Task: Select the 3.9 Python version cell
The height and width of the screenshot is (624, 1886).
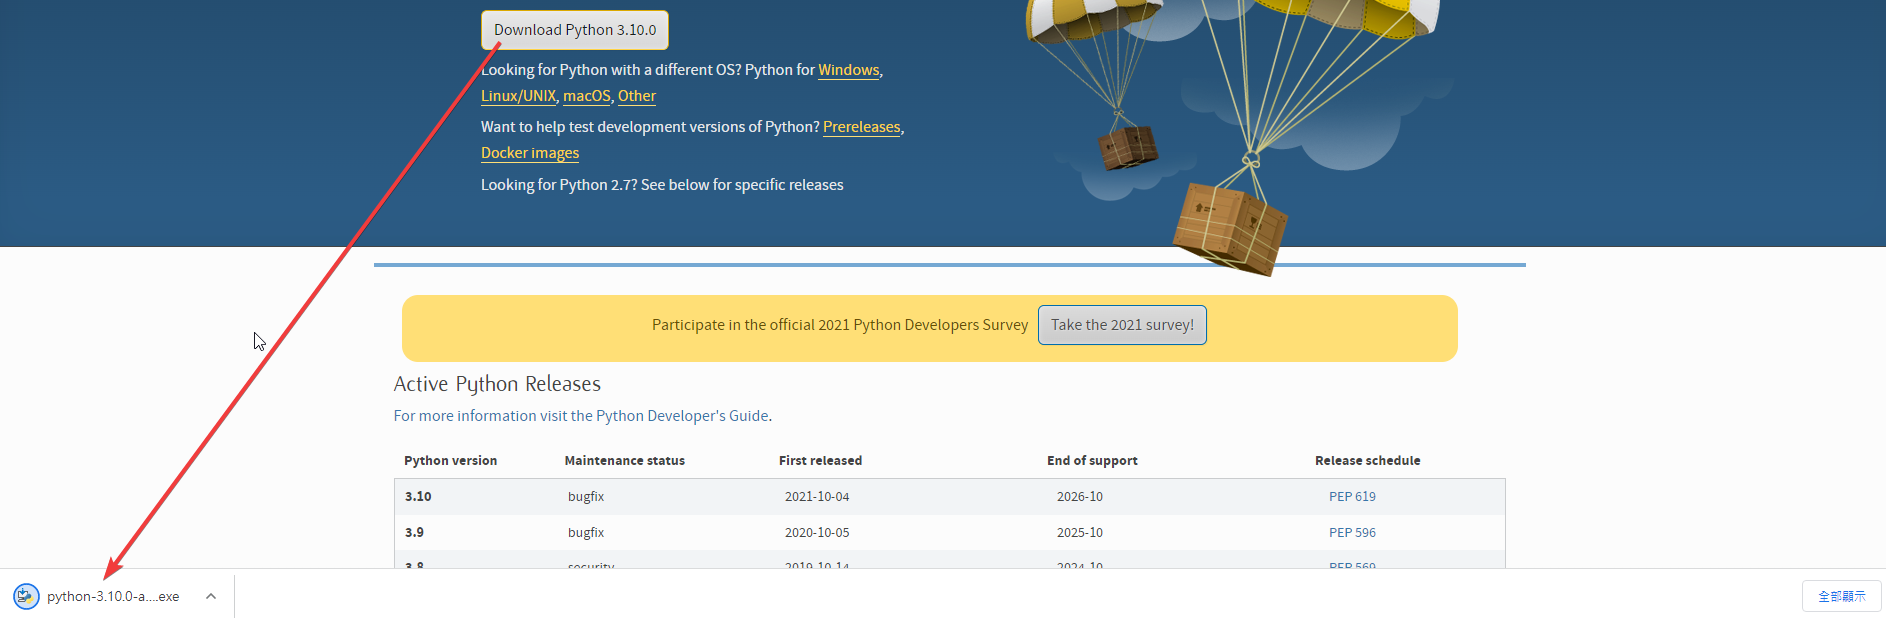Action: (x=414, y=533)
